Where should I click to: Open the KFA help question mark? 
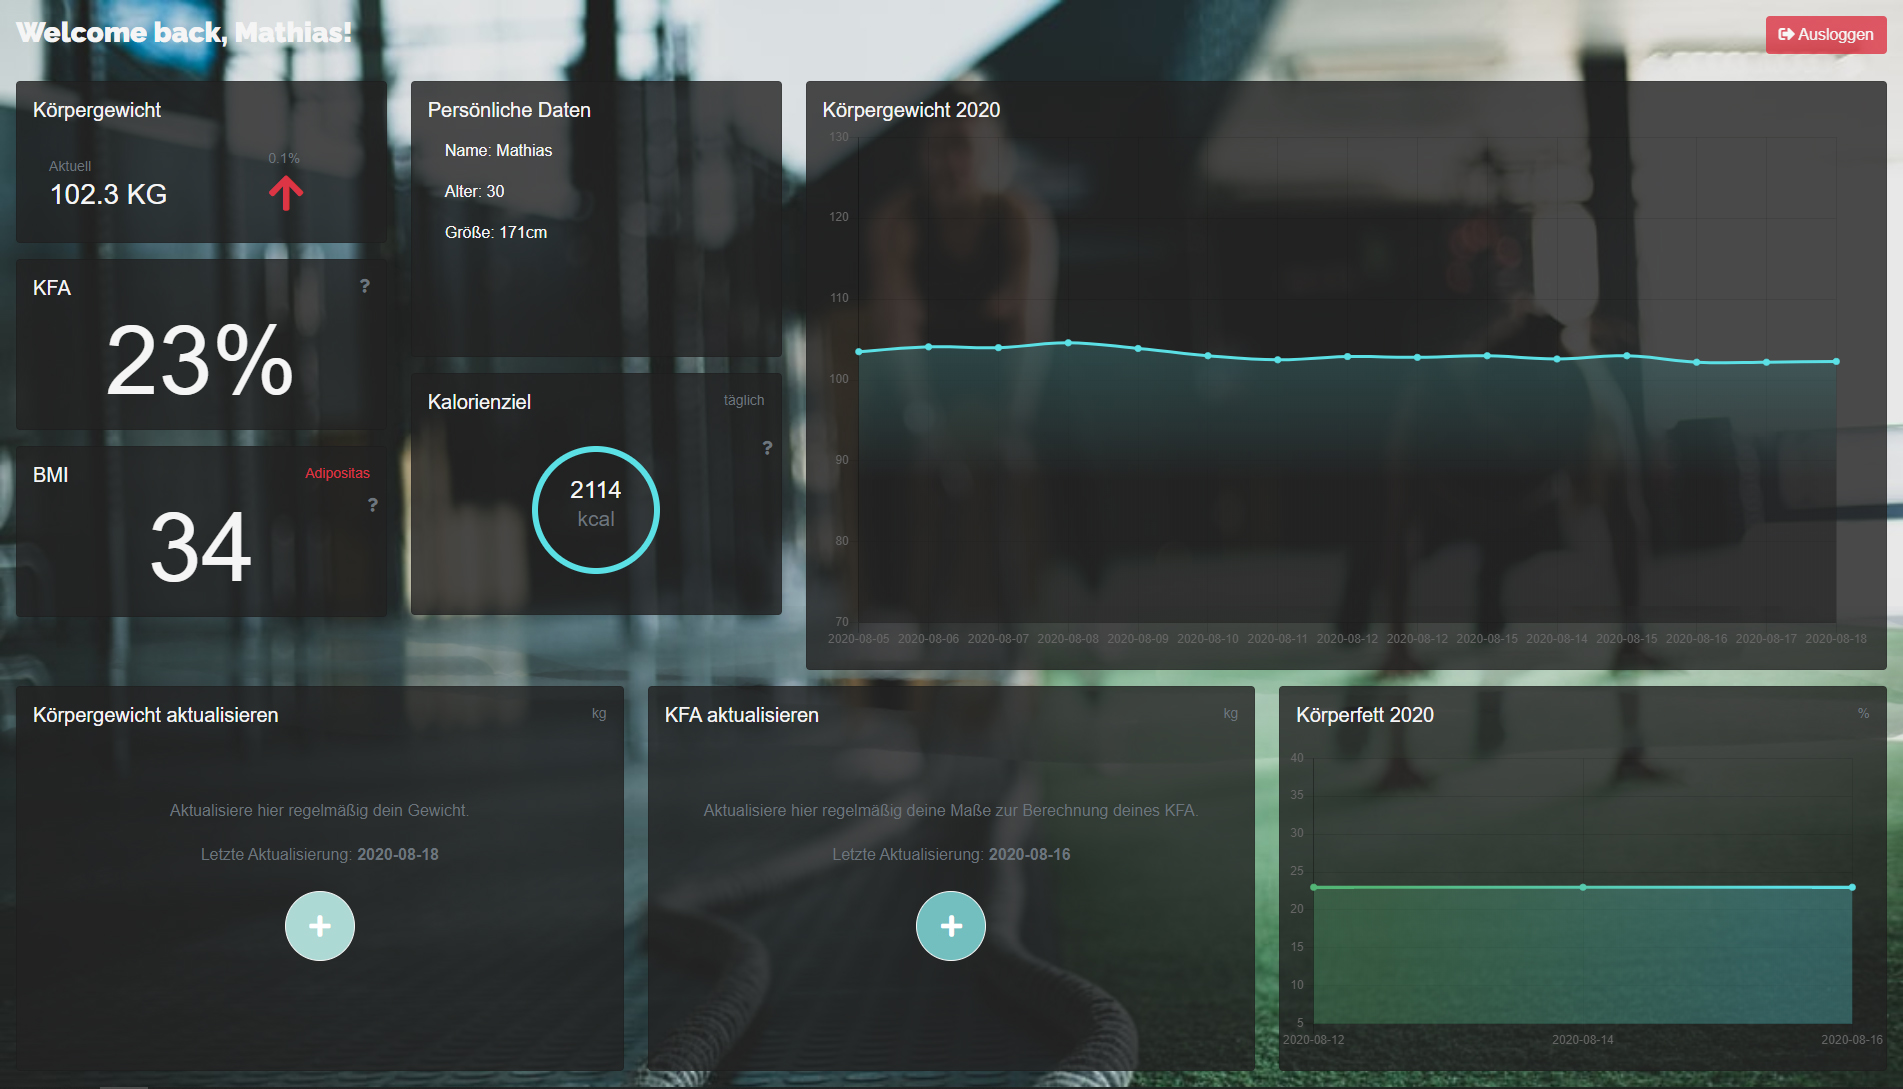[x=365, y=286]
